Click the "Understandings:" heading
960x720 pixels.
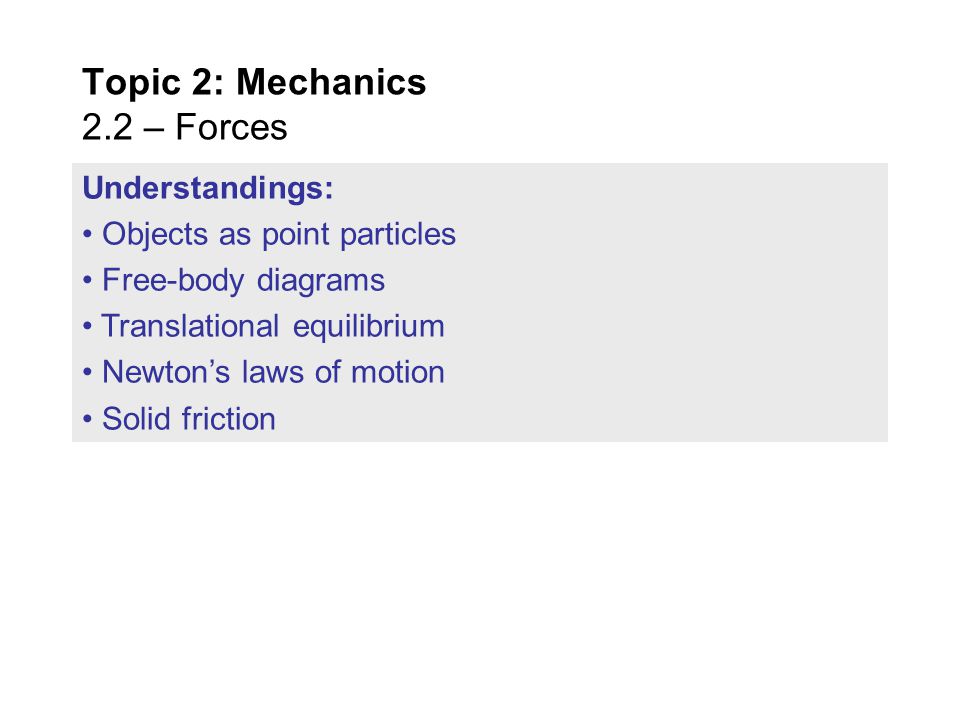[x=208, y=188]
